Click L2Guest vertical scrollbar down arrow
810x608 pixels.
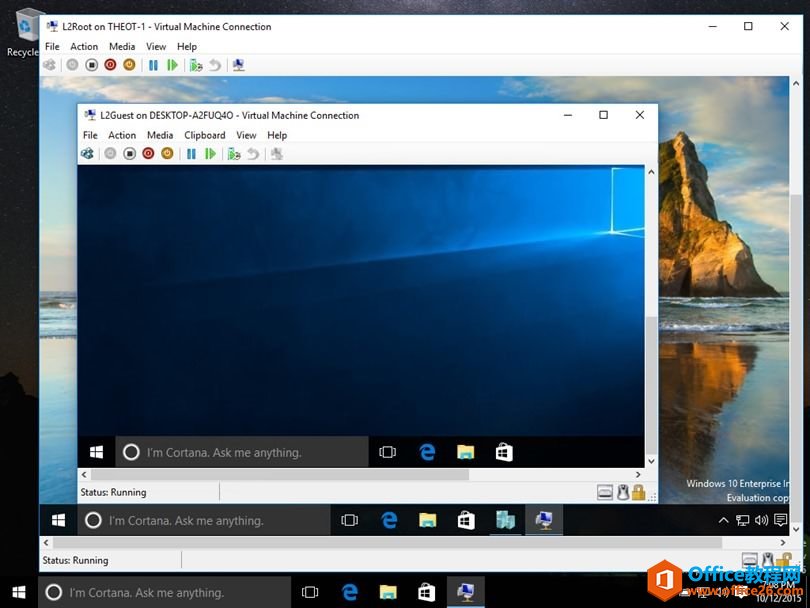pos(651,461)
